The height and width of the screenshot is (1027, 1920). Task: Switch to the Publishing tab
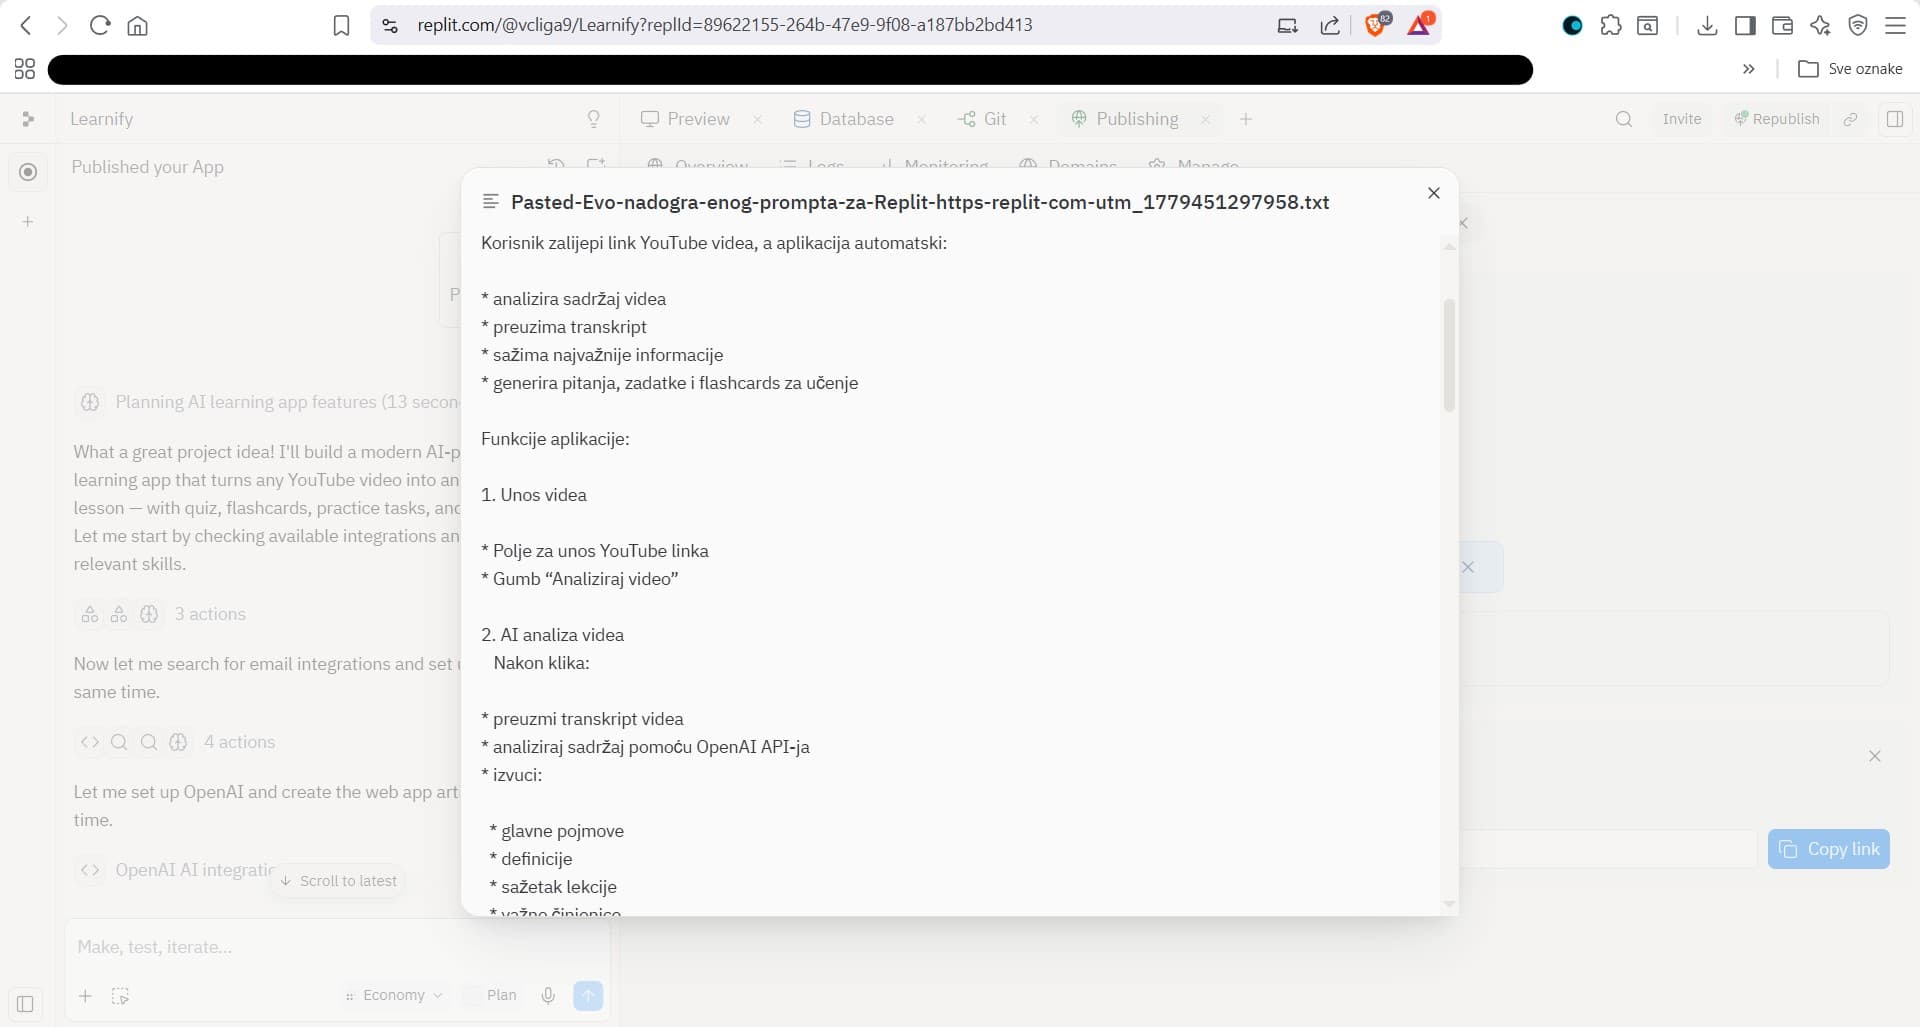pos(1125,119)
